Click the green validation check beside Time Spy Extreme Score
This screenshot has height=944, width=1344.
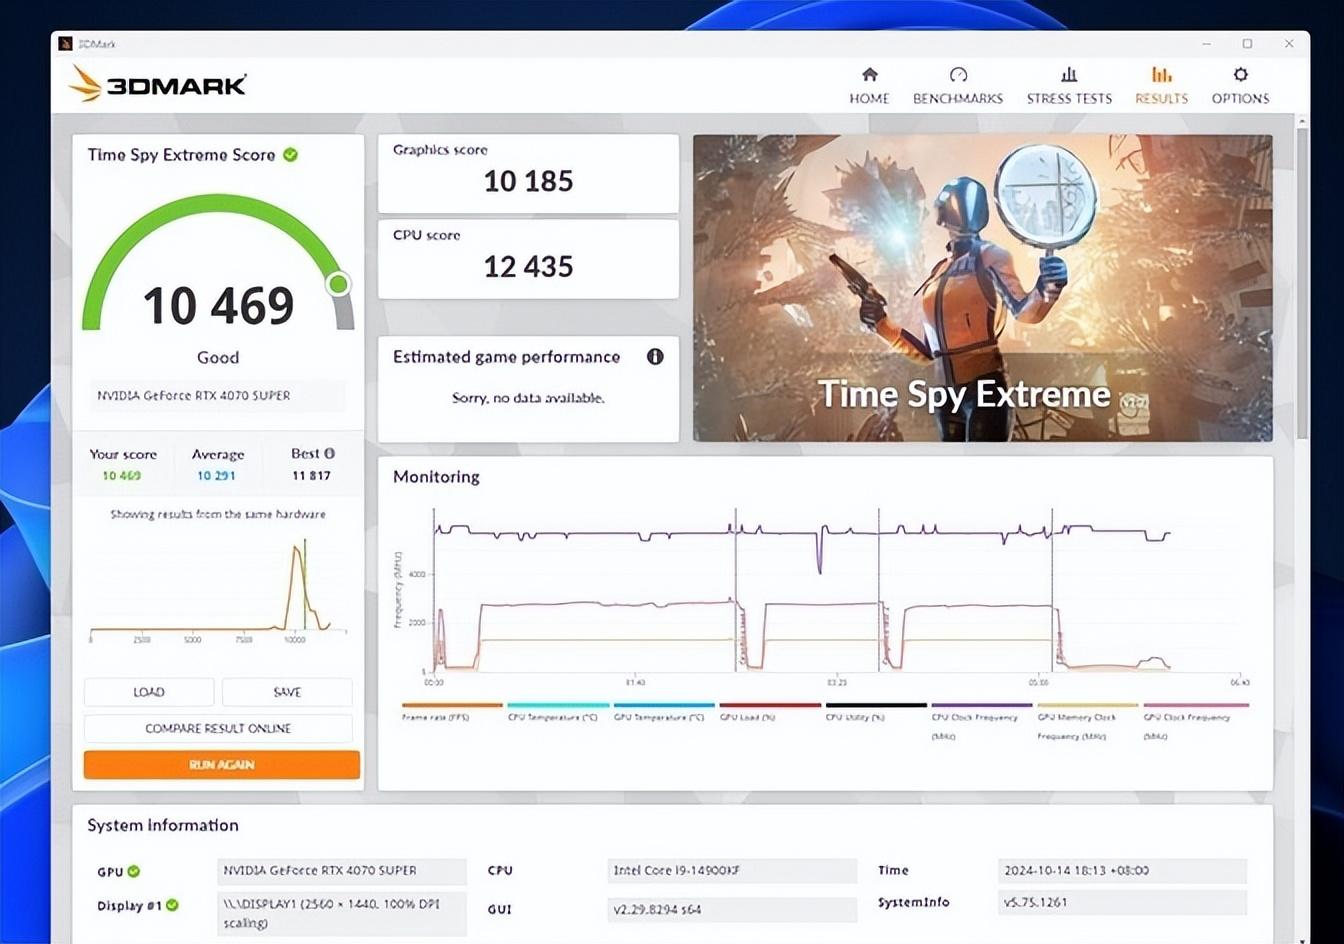pyautogui.click(x=290, y=155)
